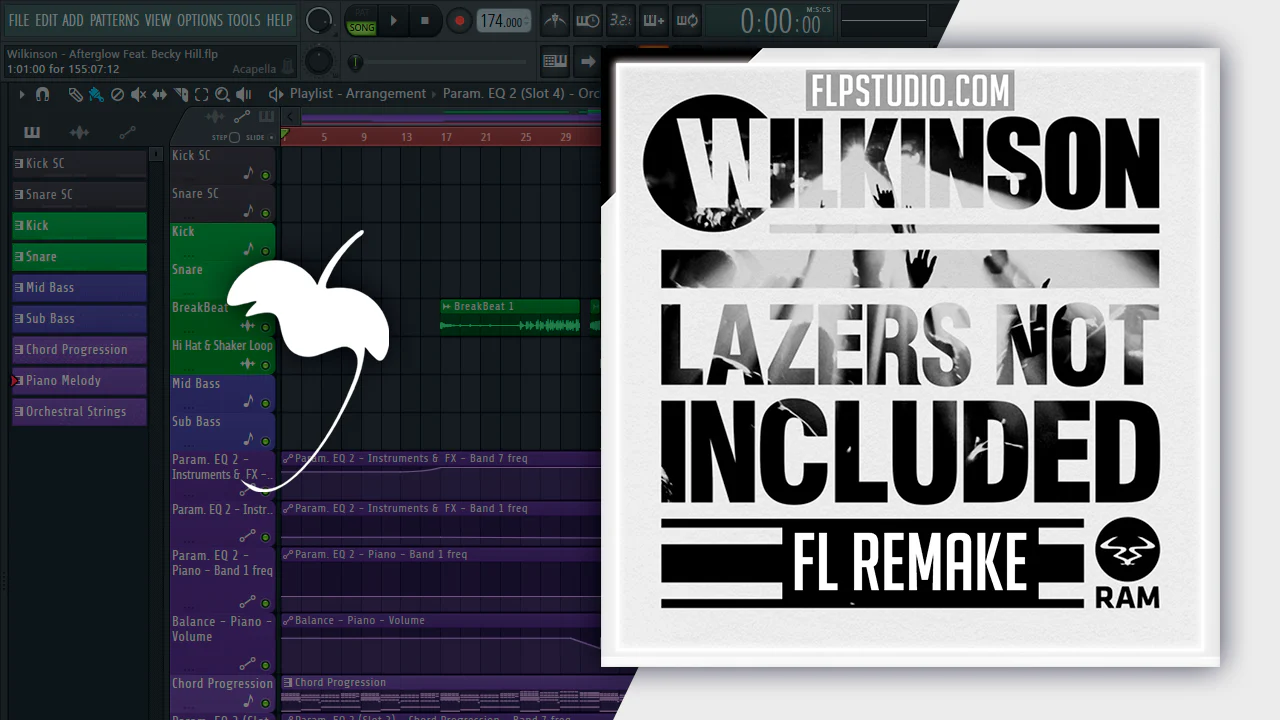Click the song position slider

[440, 62]
